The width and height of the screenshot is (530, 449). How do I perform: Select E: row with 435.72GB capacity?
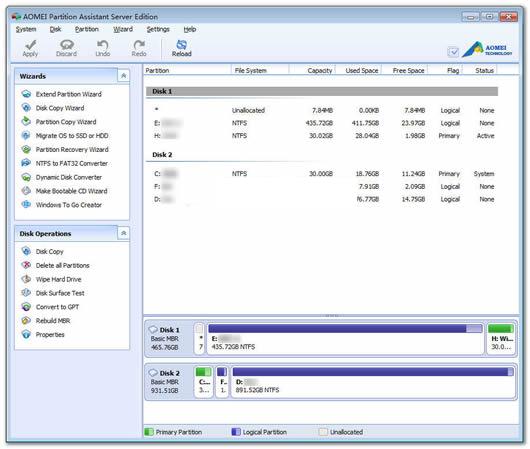[x=322, y=123]
